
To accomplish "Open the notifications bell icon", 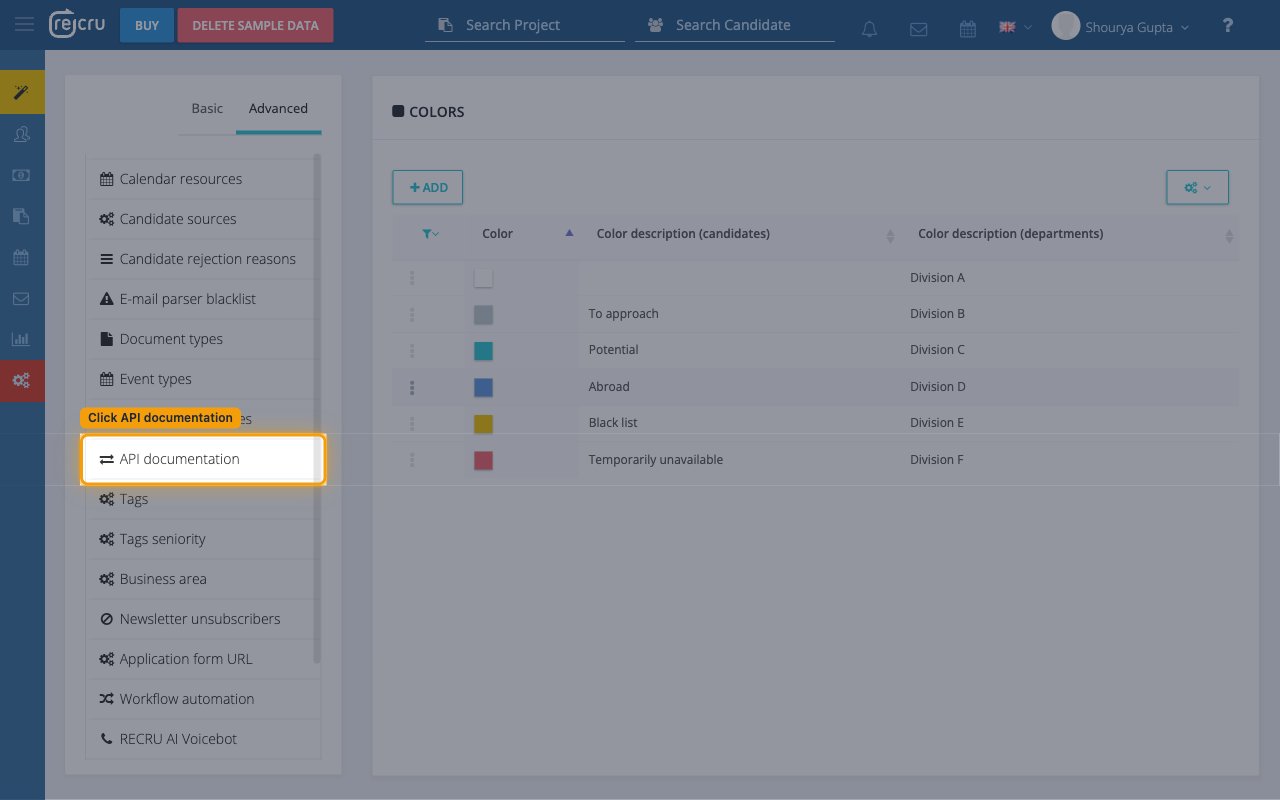I will click(869, 29).
